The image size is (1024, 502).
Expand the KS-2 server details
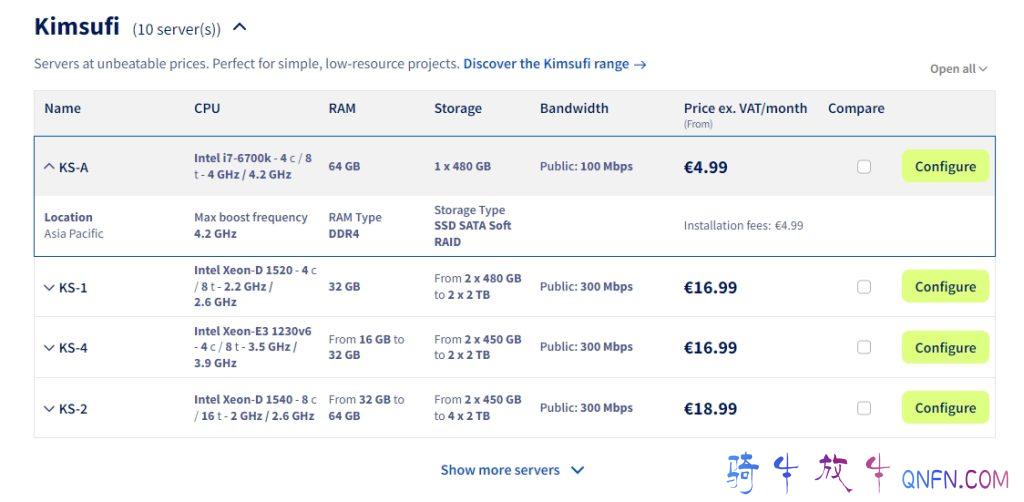pyautogui.click(x=50, y=408)
